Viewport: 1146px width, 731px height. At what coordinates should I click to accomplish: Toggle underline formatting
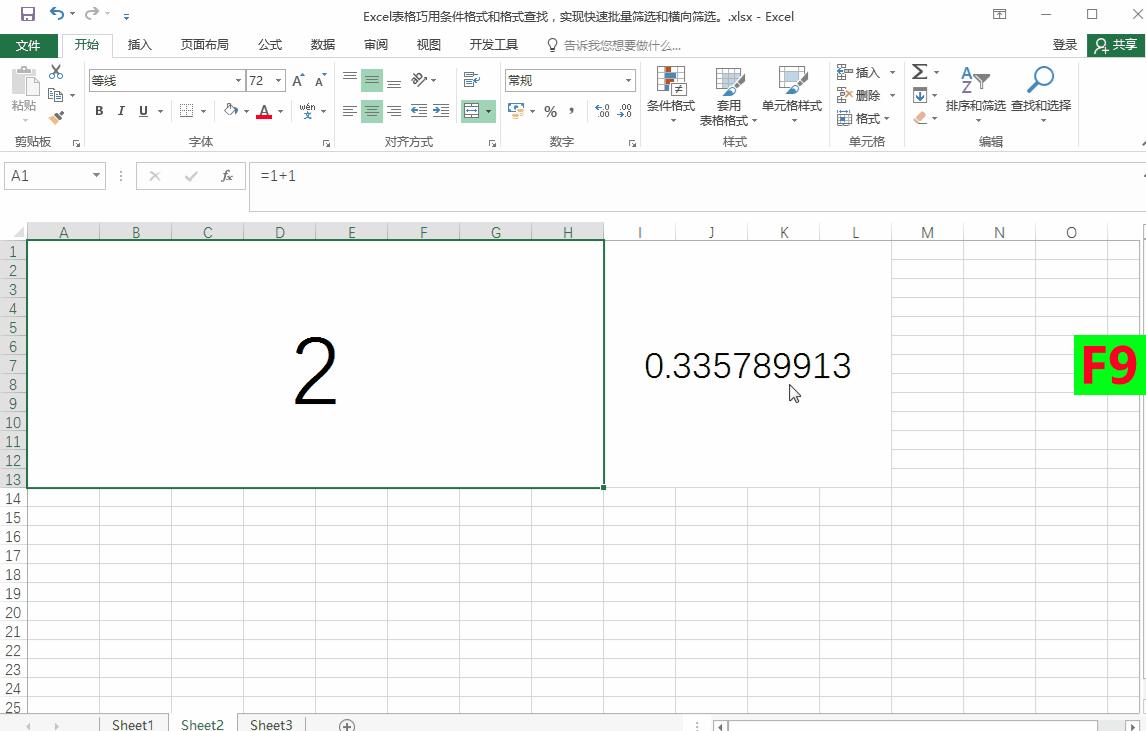pyautogui.click(x=141, y=111)
